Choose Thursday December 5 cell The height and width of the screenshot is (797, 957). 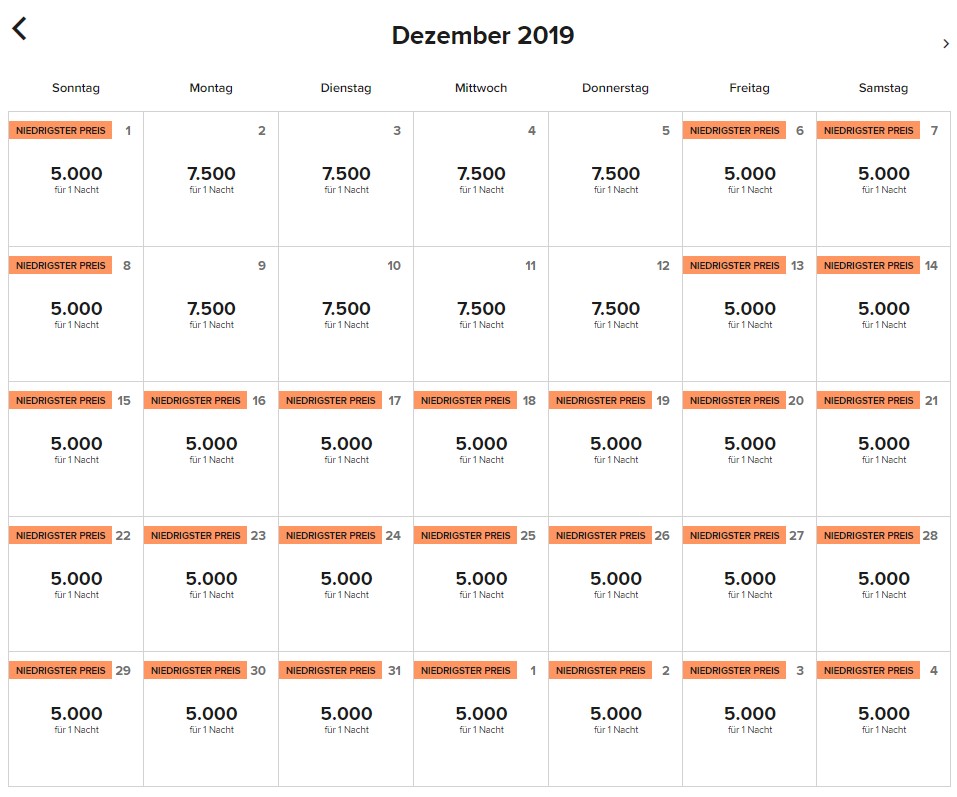pos(615,179)
